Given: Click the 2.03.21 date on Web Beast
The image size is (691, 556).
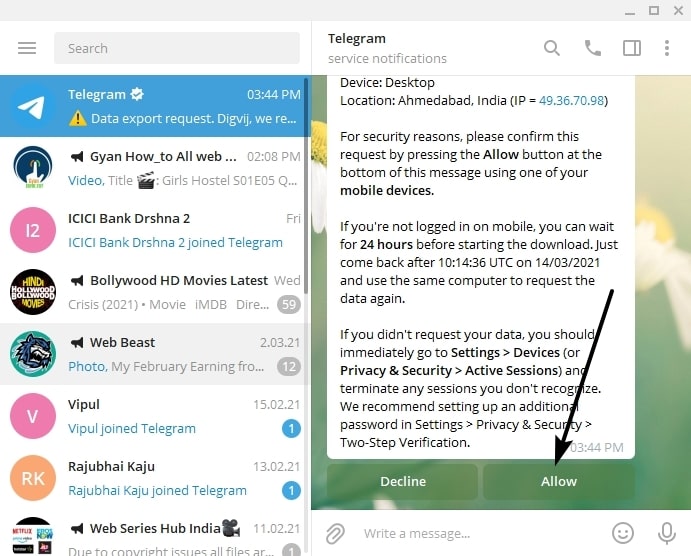Looking at the screenshot, I should (x=280, y=342).
